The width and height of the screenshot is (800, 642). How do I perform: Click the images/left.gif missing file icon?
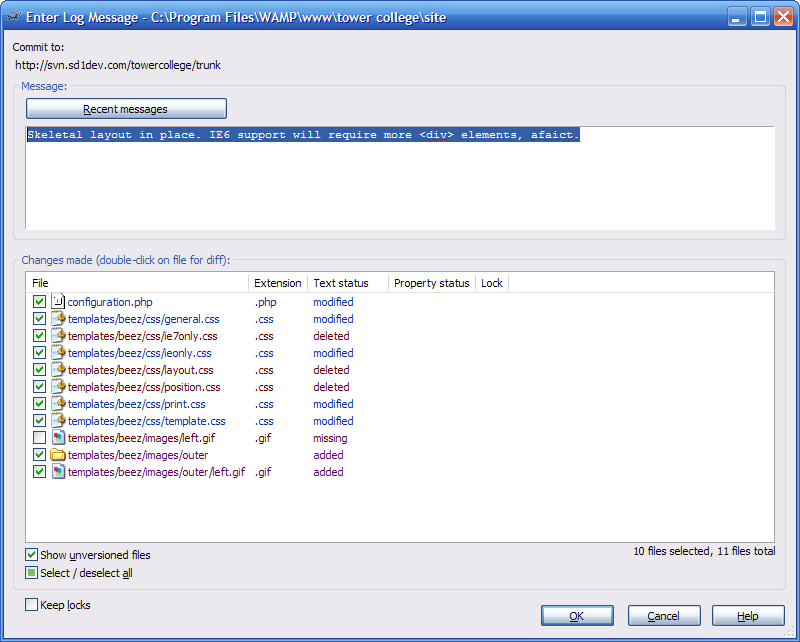coord(58,438)
